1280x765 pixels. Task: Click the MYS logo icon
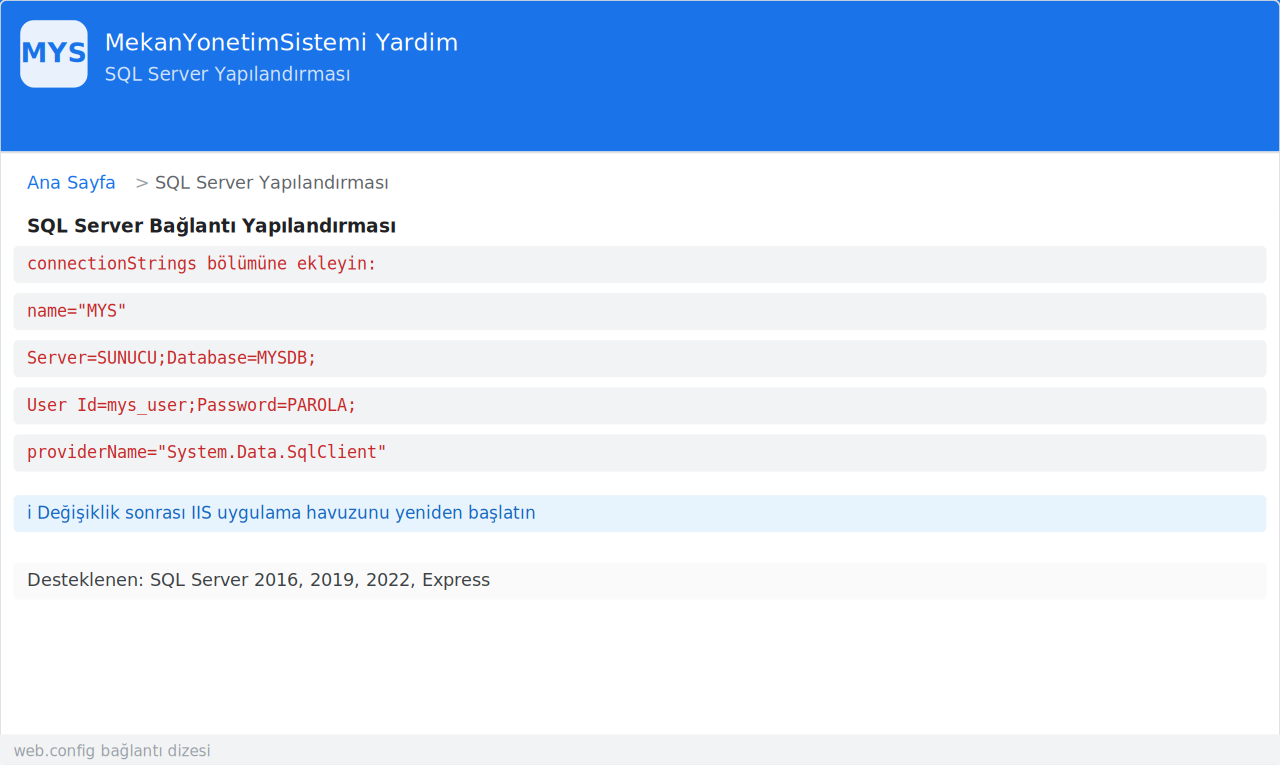pyautogui.click(x=54, y=54)
